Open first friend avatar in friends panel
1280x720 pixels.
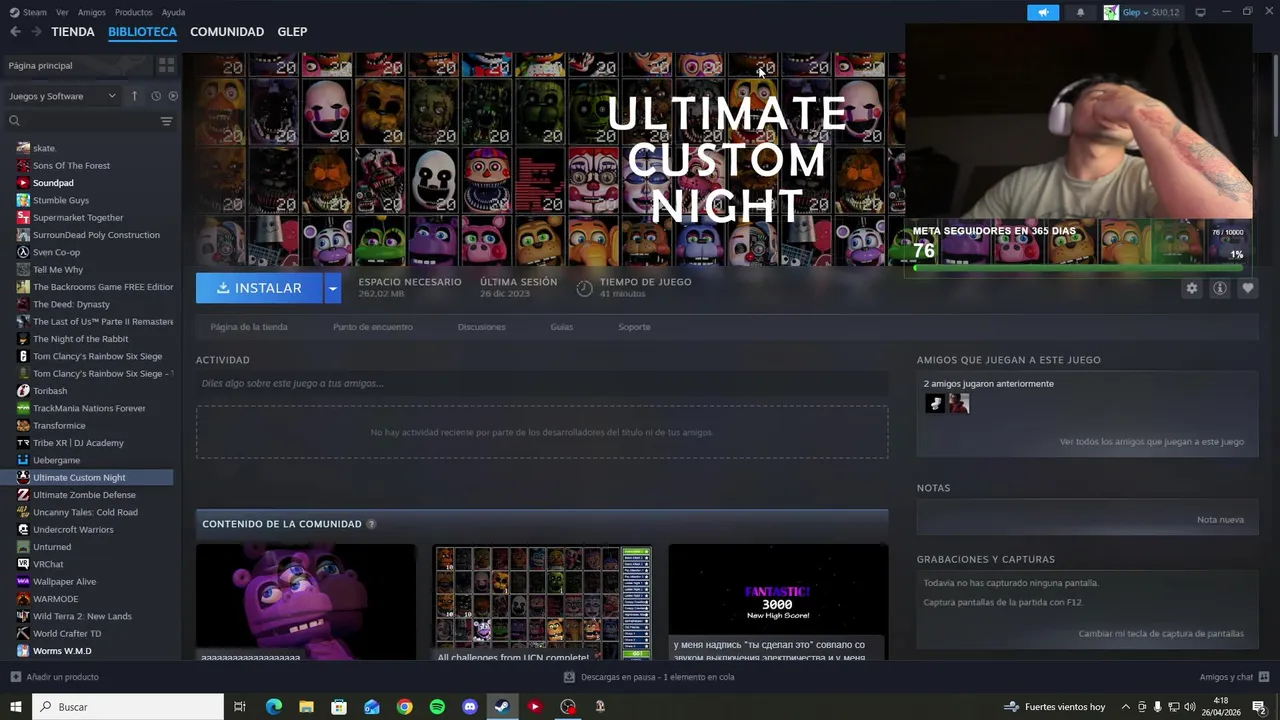tap(934, 403)
